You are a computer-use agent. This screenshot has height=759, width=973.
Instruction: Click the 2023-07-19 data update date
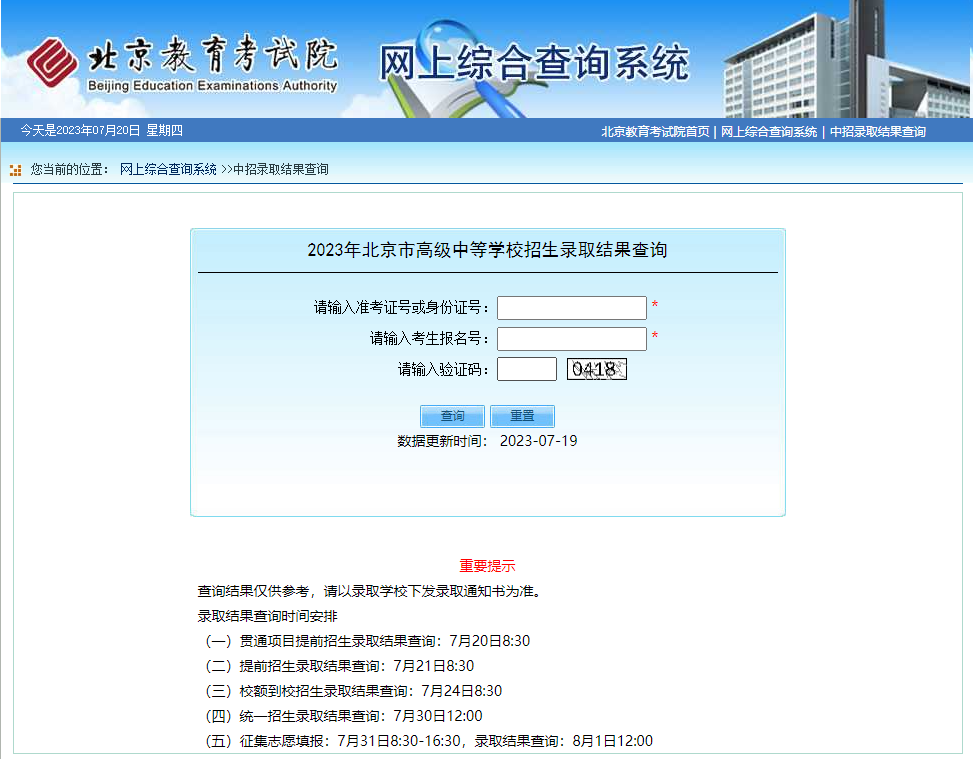coord(538,441)
